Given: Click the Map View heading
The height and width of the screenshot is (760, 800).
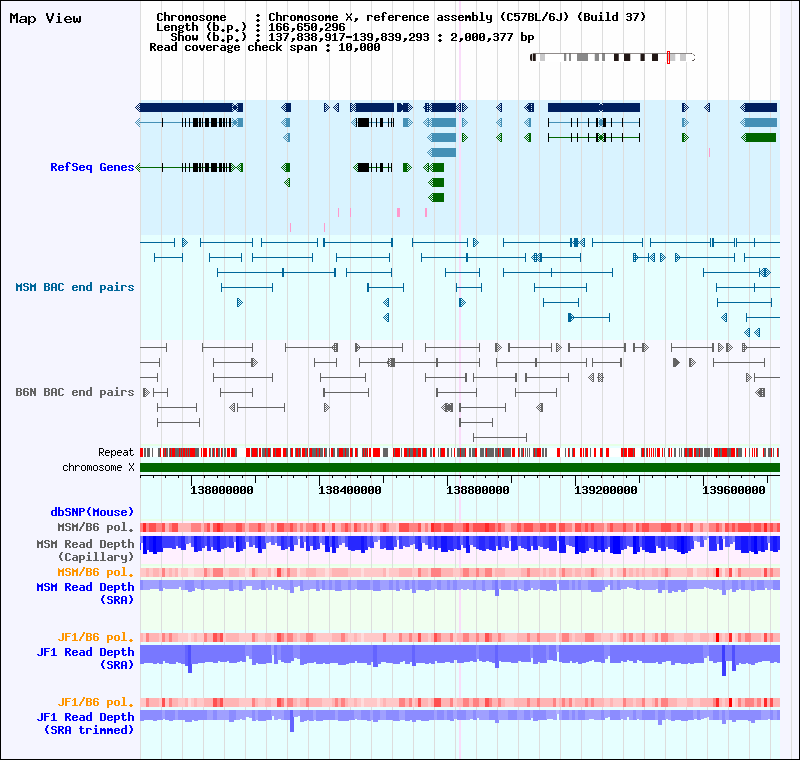Looking at the screenshot, I should tap(45, 18).
